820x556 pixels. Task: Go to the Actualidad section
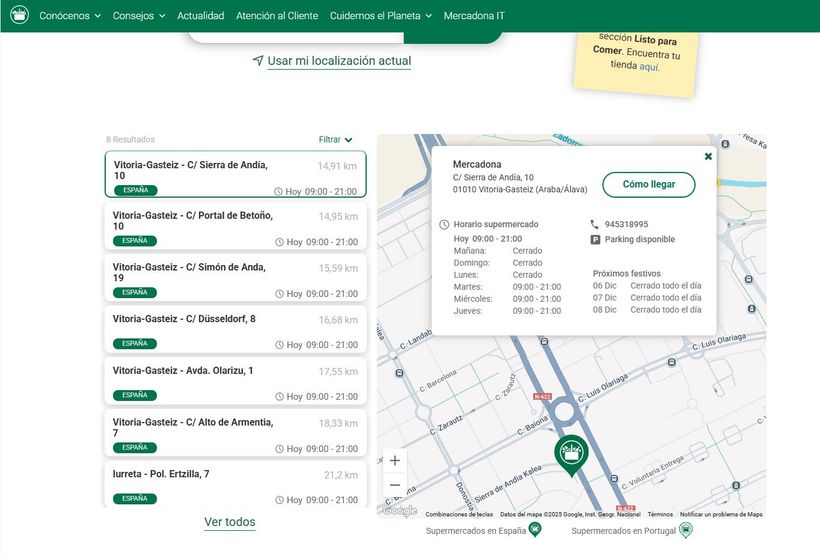pos(200,16)
